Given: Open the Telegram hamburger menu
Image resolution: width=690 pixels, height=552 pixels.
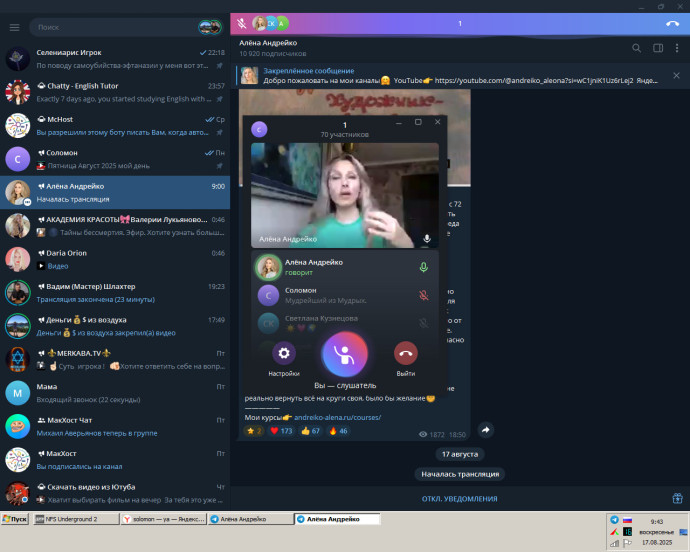Looking at the screenshot, I should tap(15, 27).
